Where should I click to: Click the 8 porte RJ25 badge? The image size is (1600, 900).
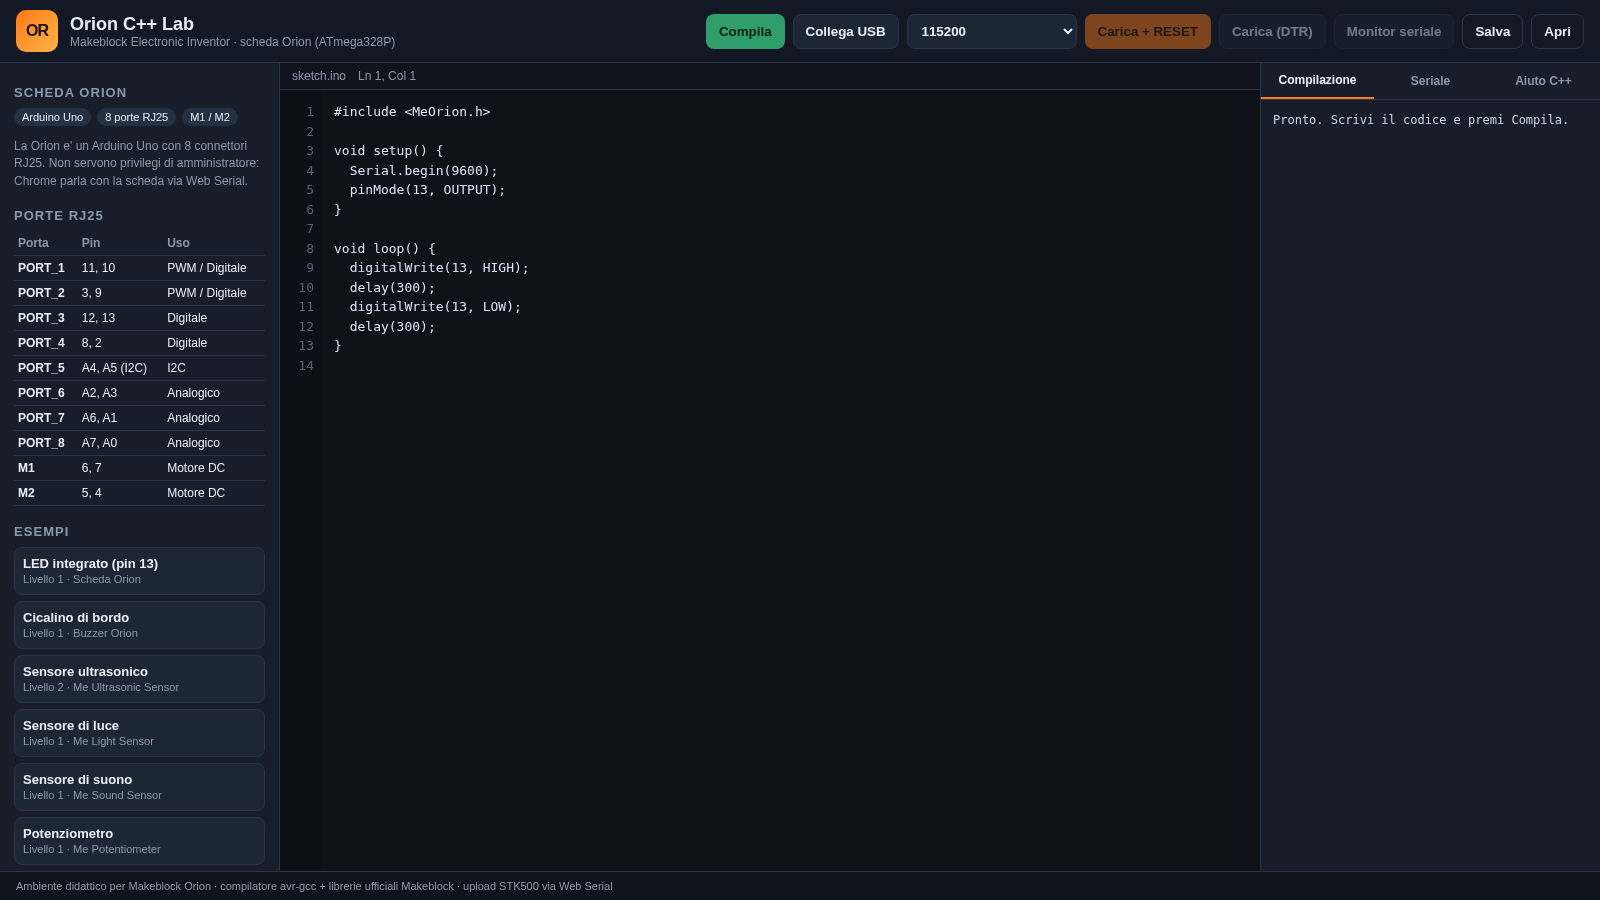(x=136, y=117)
